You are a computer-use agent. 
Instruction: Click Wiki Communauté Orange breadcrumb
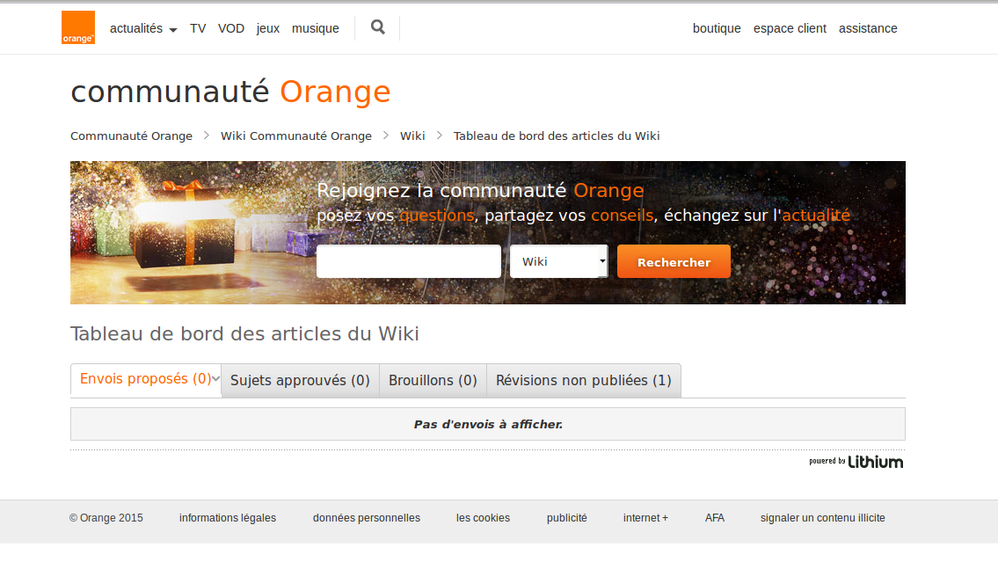296,136
